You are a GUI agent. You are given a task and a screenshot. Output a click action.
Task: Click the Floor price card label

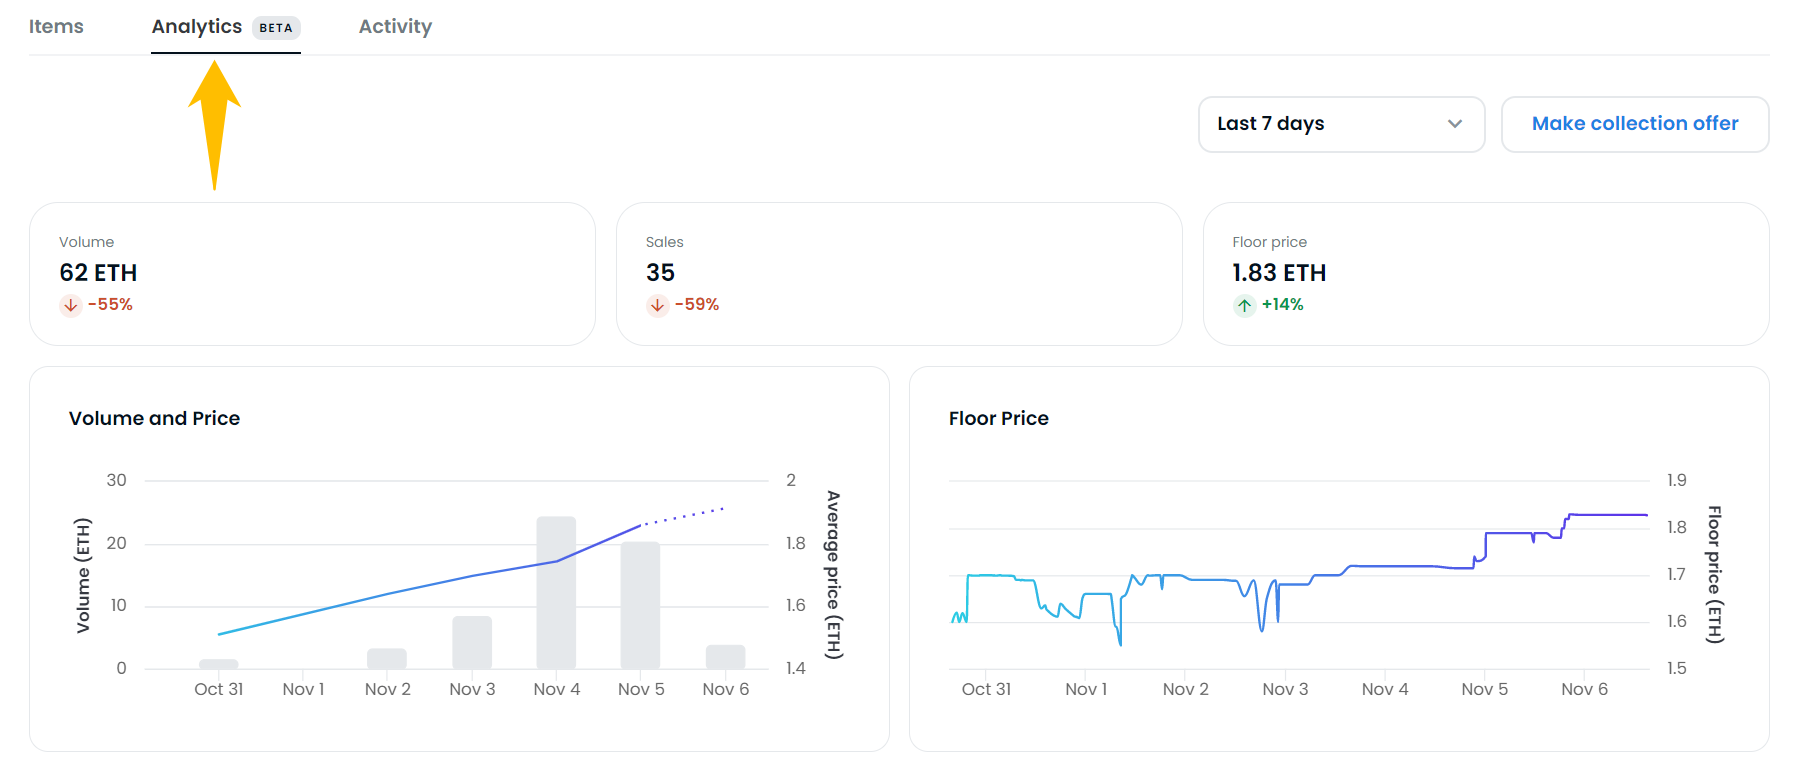tap(1270, 242)
